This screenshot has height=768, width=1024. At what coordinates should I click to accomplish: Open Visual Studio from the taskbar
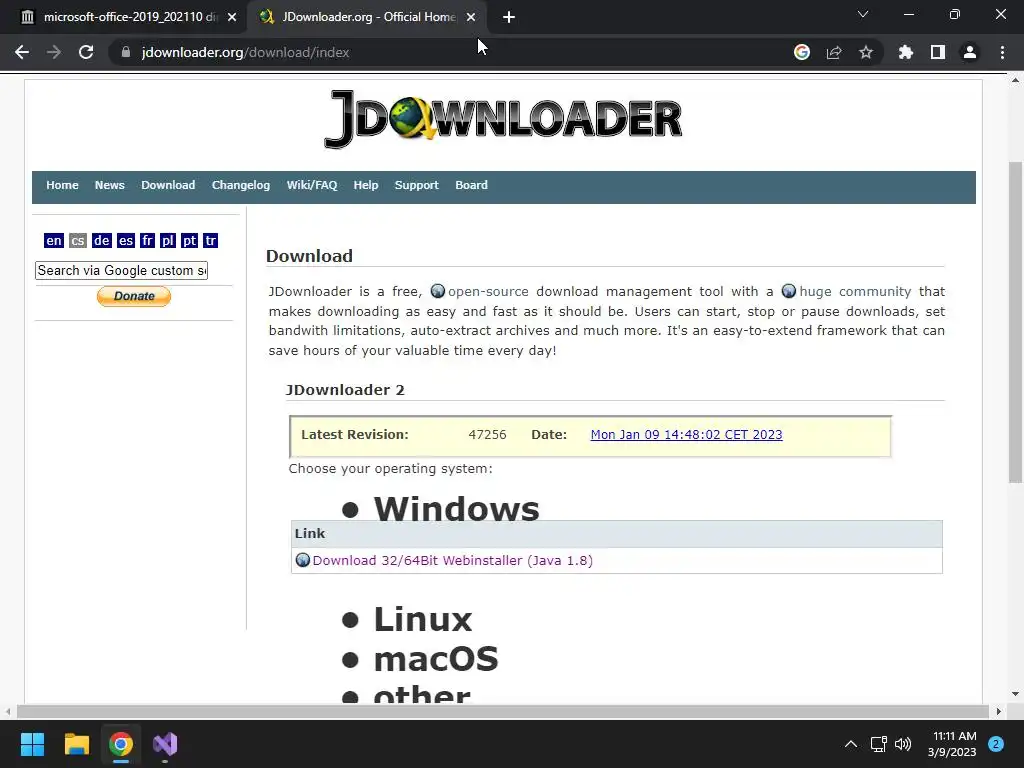(x=165, y=744)
